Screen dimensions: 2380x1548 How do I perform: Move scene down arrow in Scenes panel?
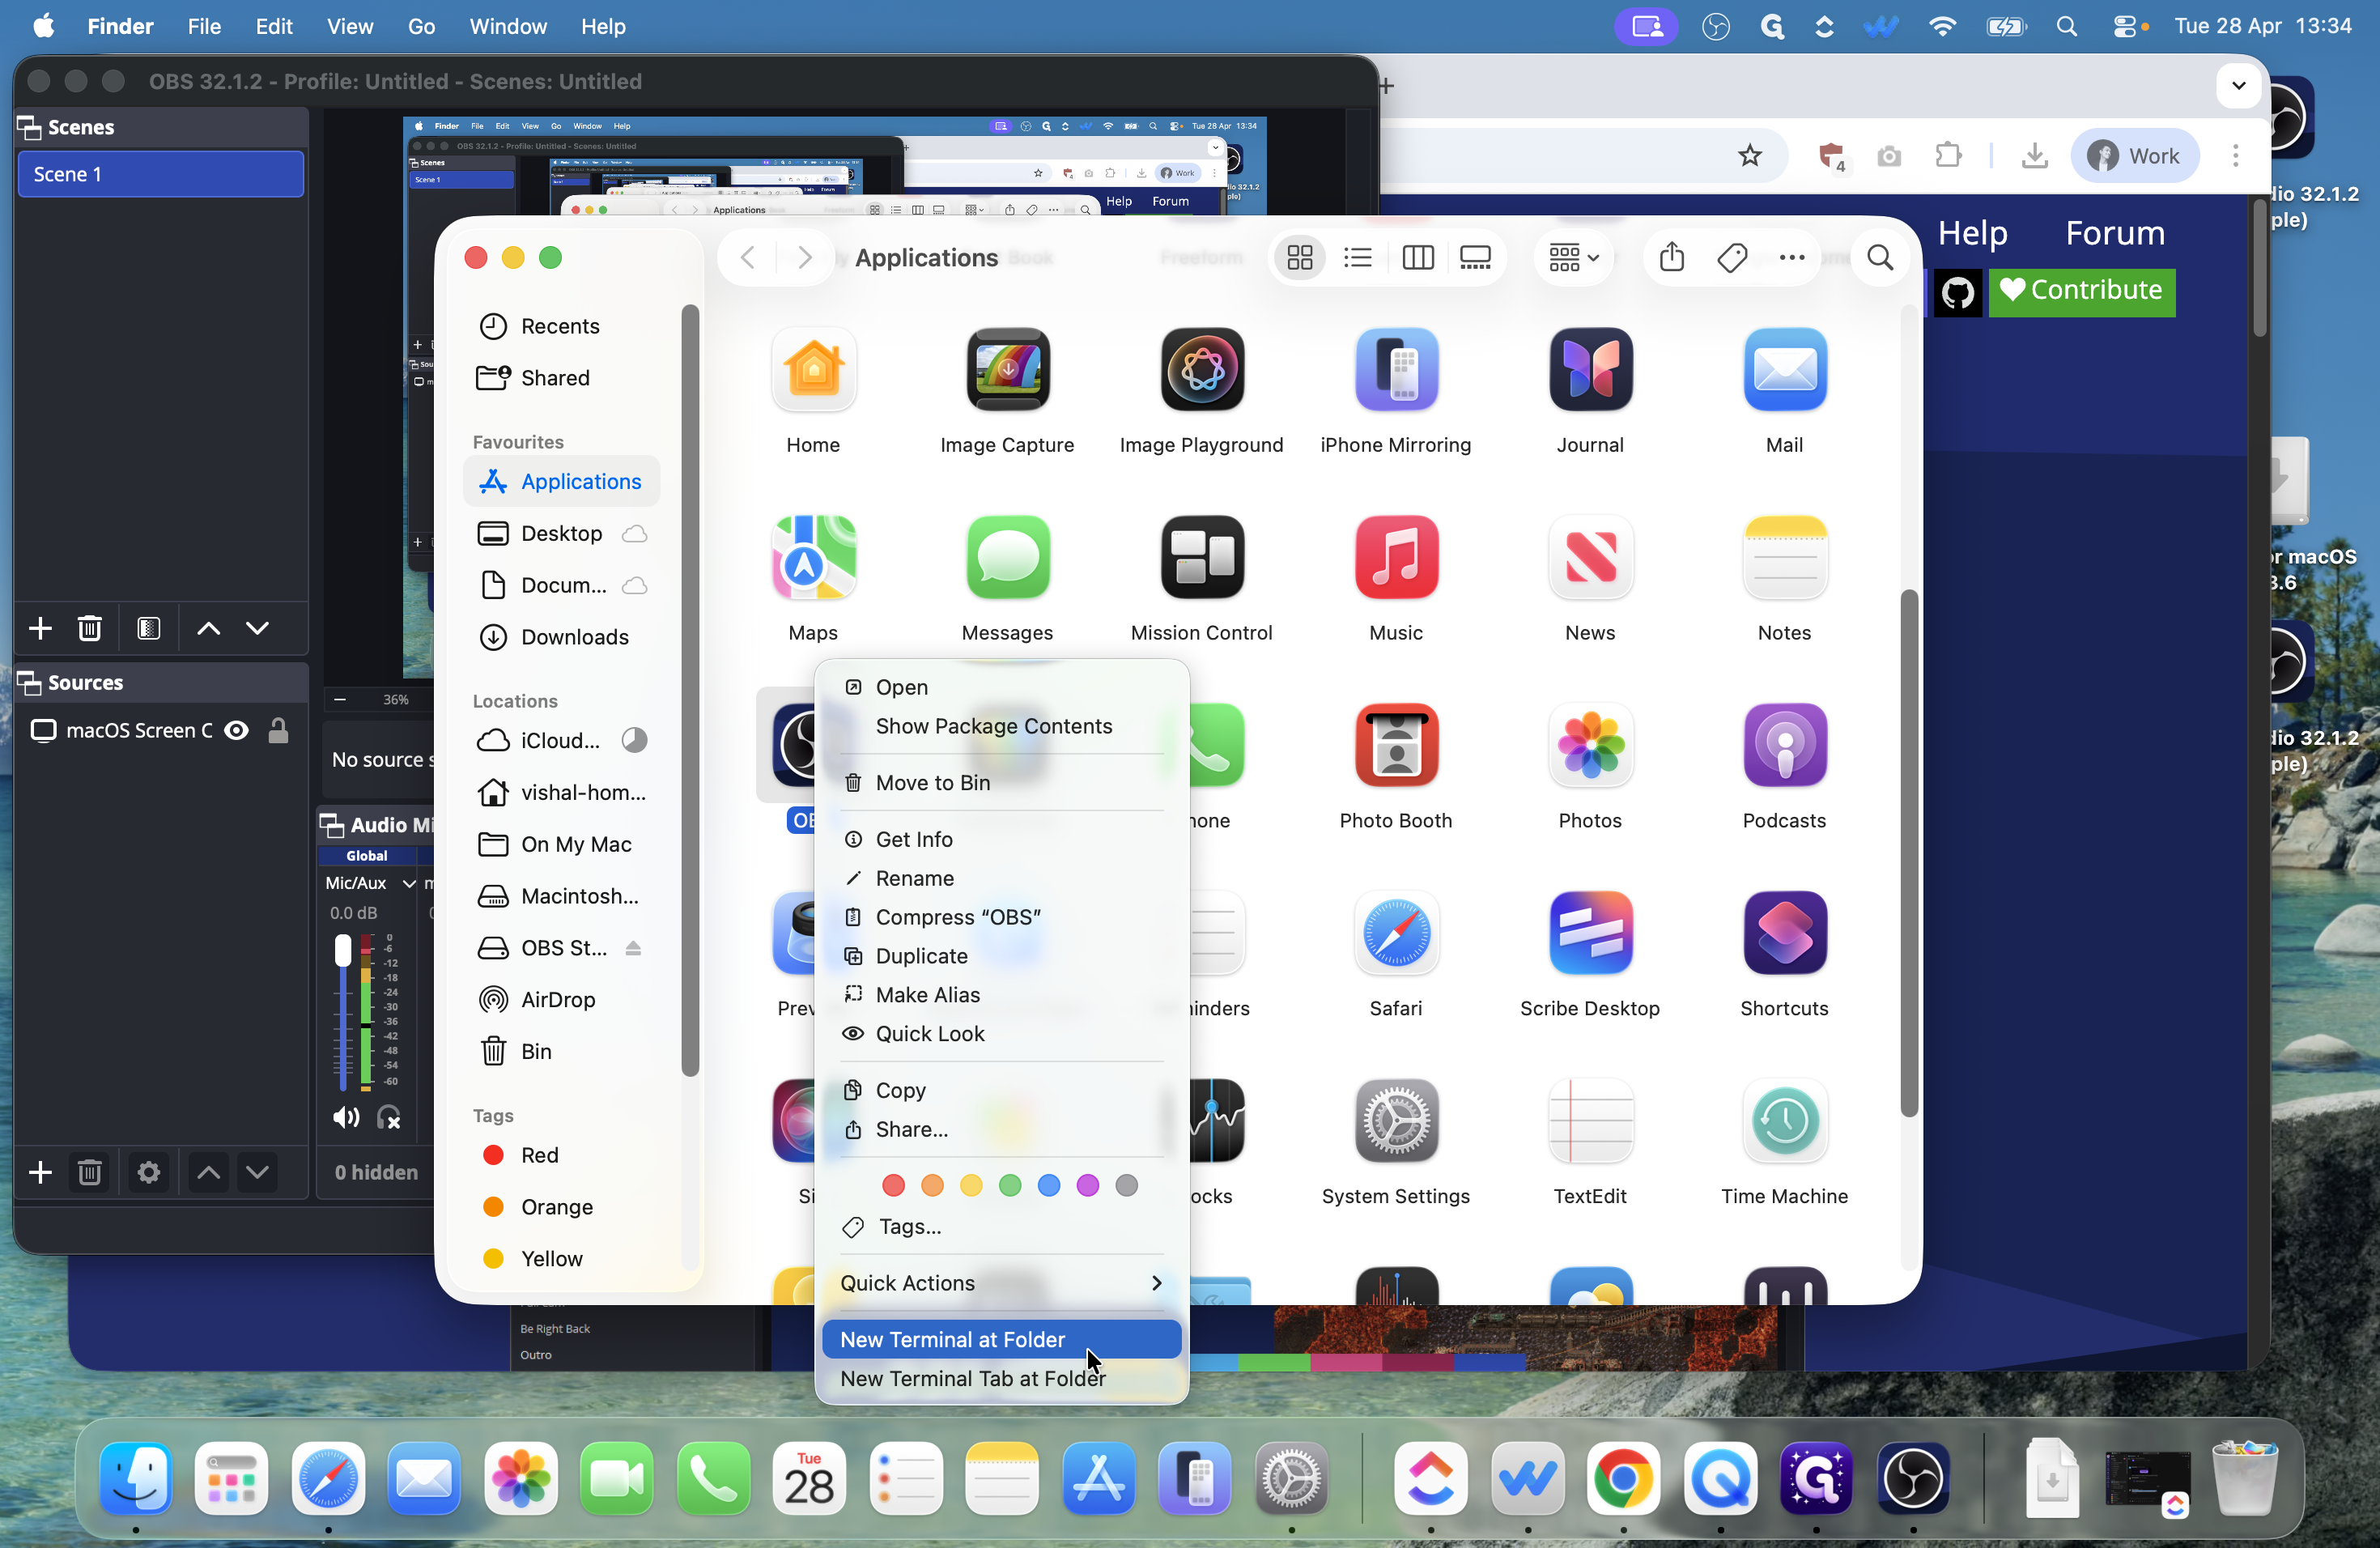point(257,628)
